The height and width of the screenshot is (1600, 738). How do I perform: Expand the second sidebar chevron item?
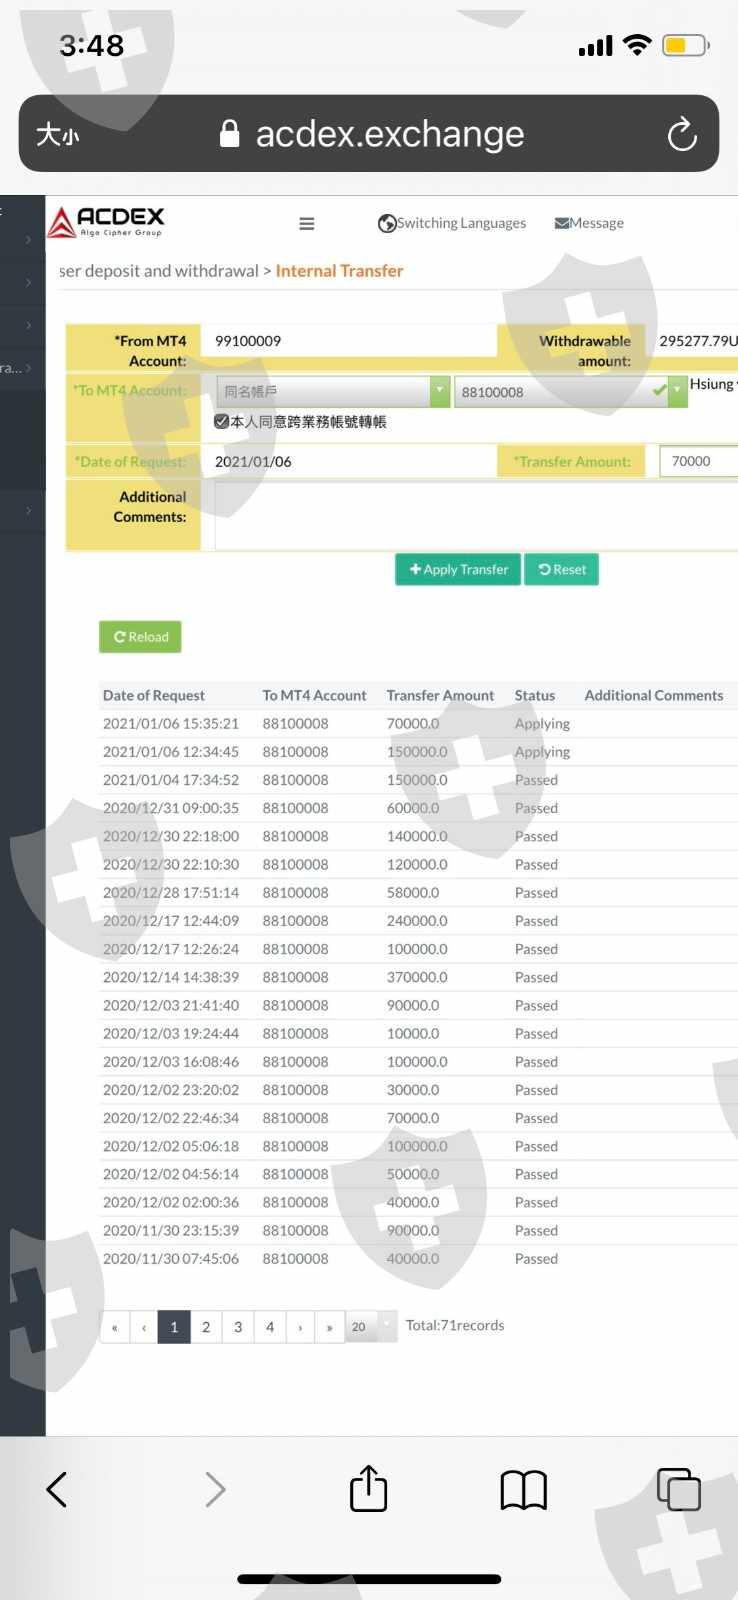tap(28, 283)
